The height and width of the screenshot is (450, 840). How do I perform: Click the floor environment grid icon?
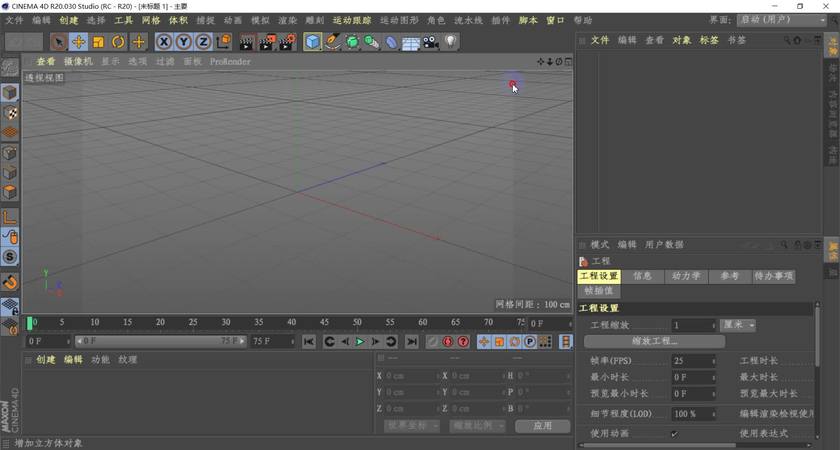411,43
